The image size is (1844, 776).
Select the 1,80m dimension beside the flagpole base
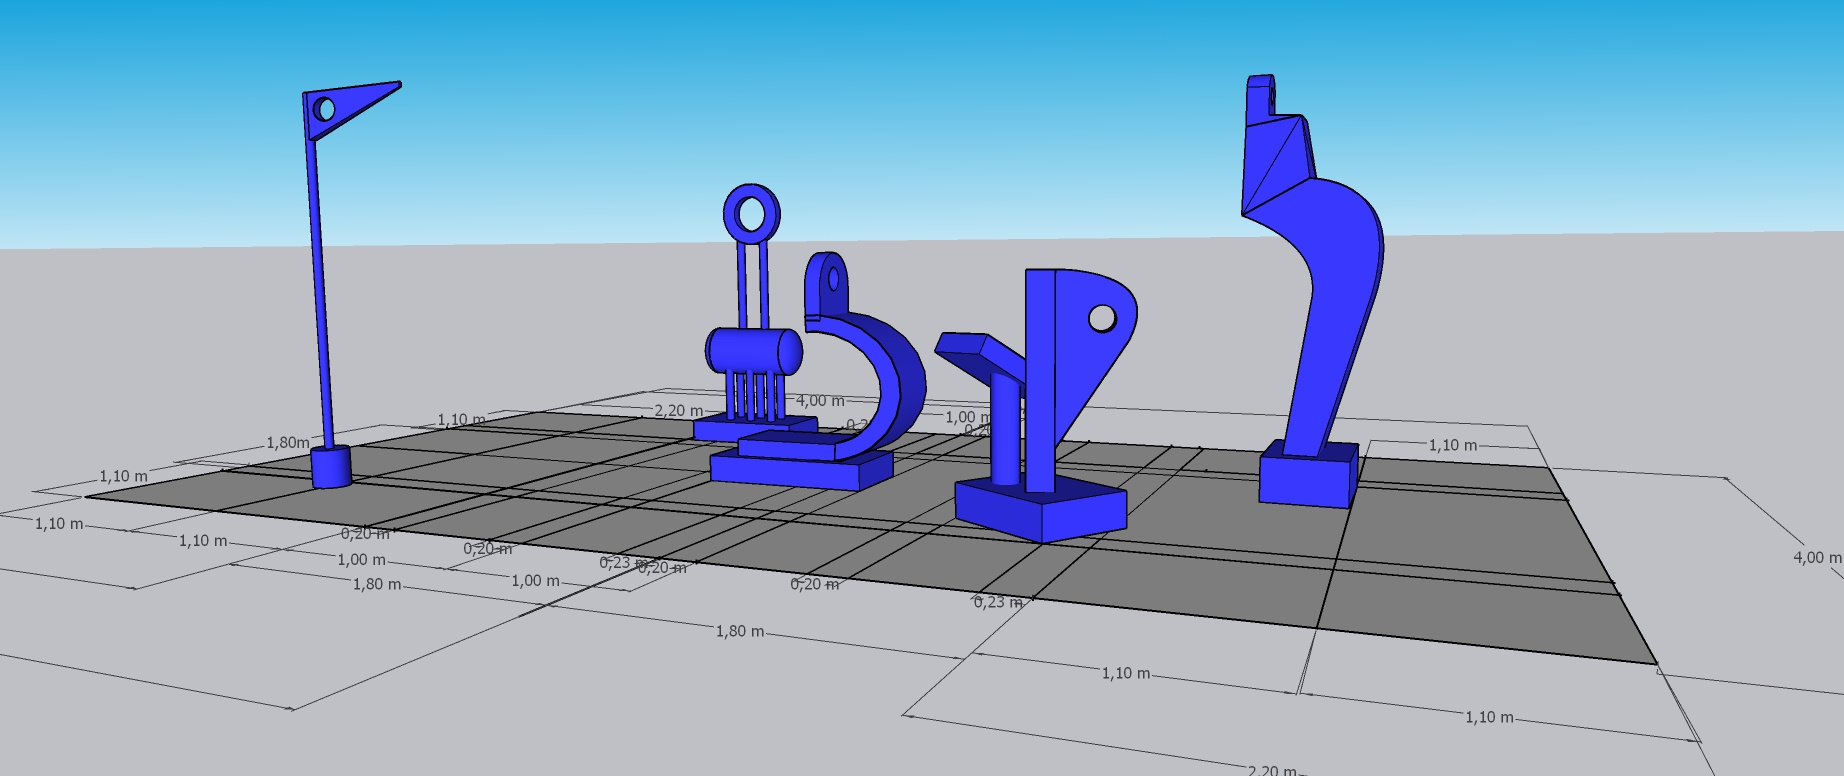(x=287, y=442)
